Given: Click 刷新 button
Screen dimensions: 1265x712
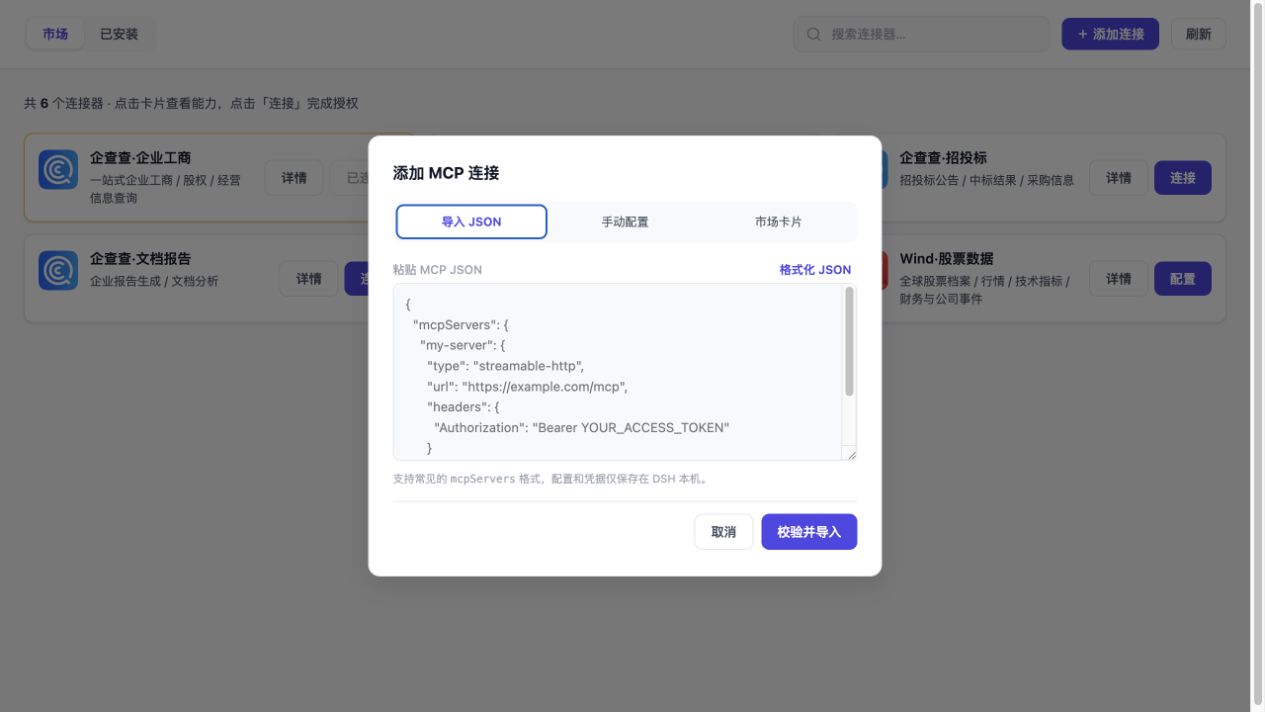Looking at the screenshot, I should [x=1198, y=34].
